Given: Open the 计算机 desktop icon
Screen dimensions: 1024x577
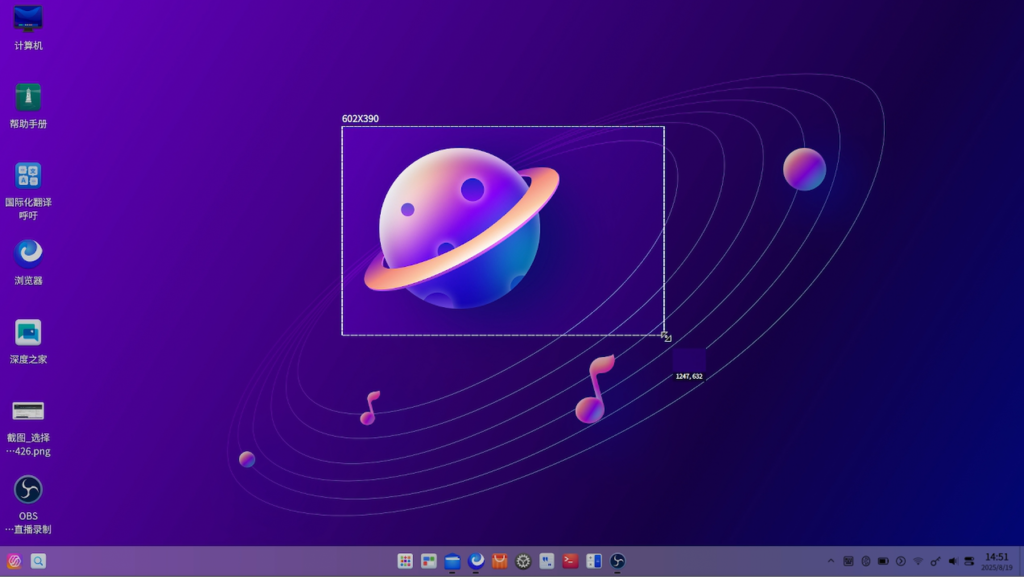Looking at the screenshot, I should pyautogui.click(x=28, y=20).
